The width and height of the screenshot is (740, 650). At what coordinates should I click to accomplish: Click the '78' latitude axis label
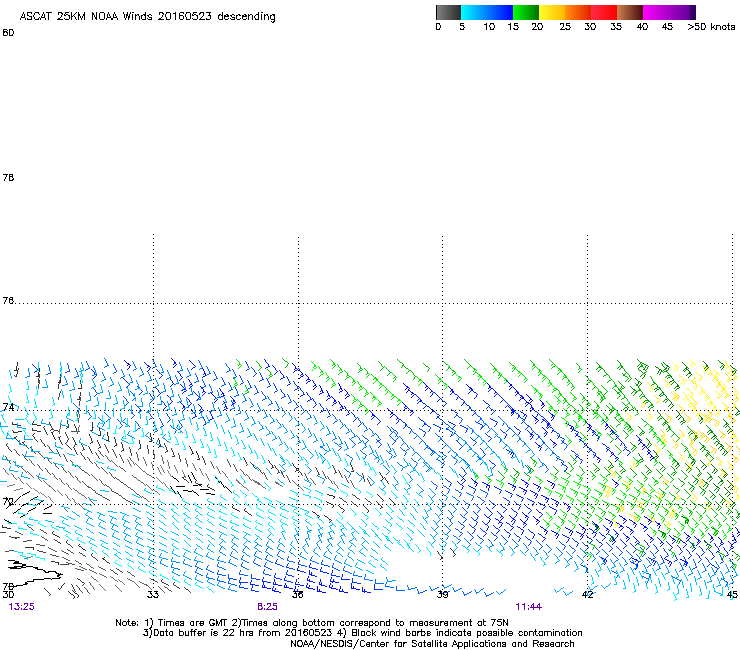click(8, 177)
